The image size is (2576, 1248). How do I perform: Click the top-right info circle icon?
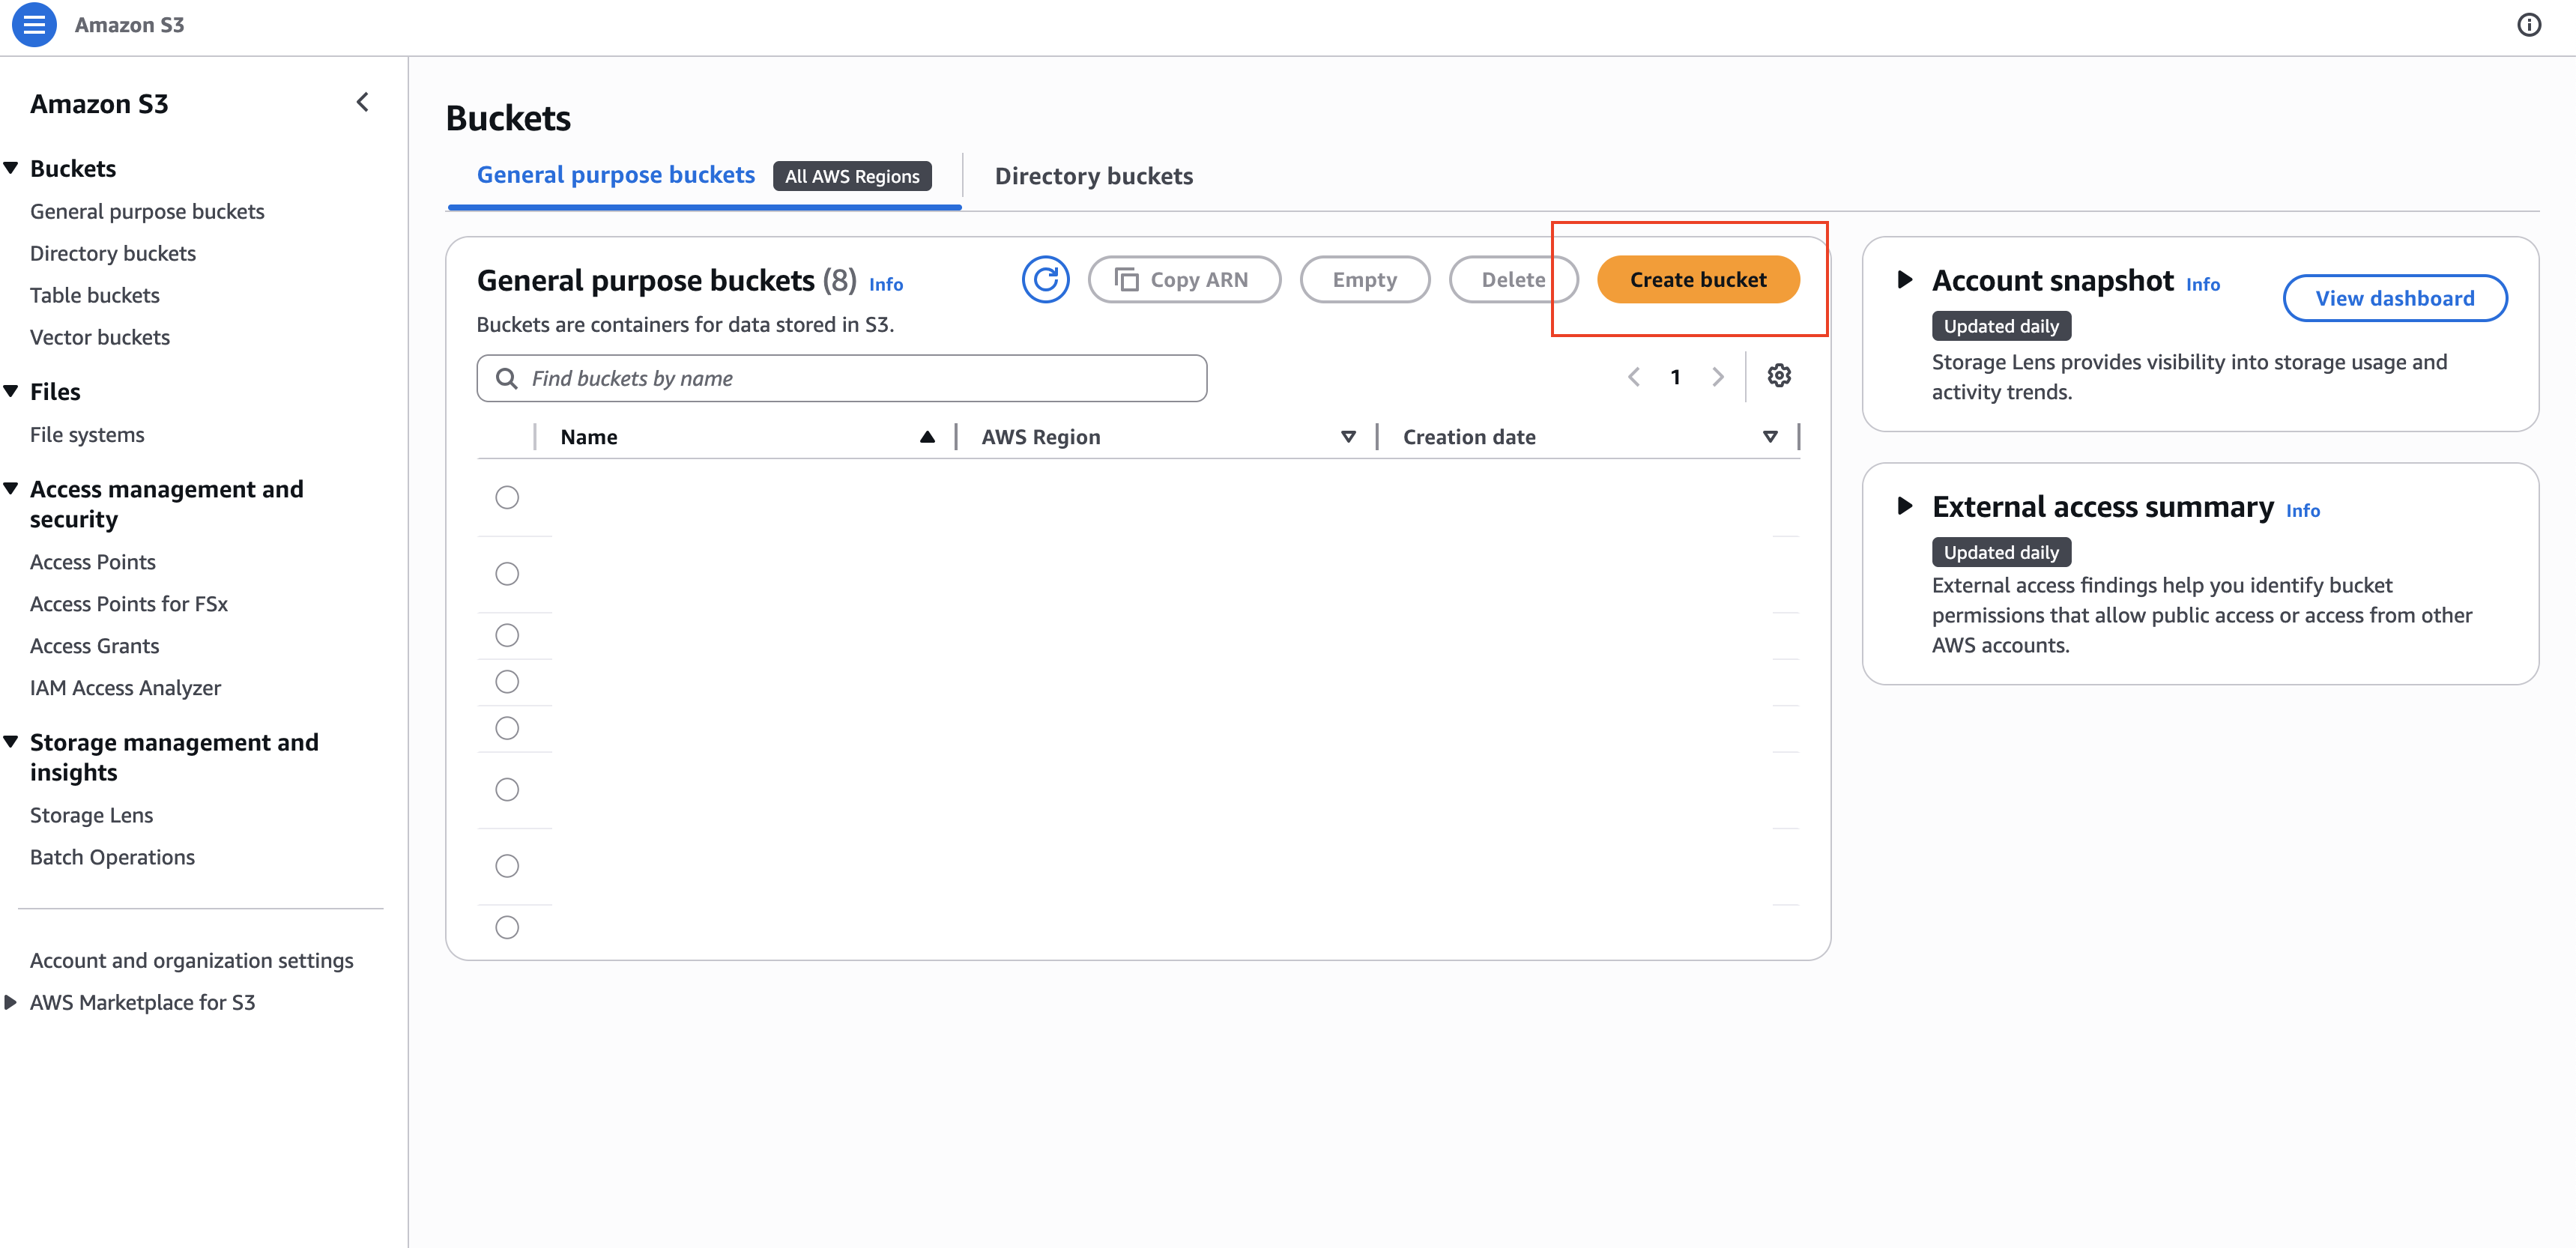[2529, 25]
